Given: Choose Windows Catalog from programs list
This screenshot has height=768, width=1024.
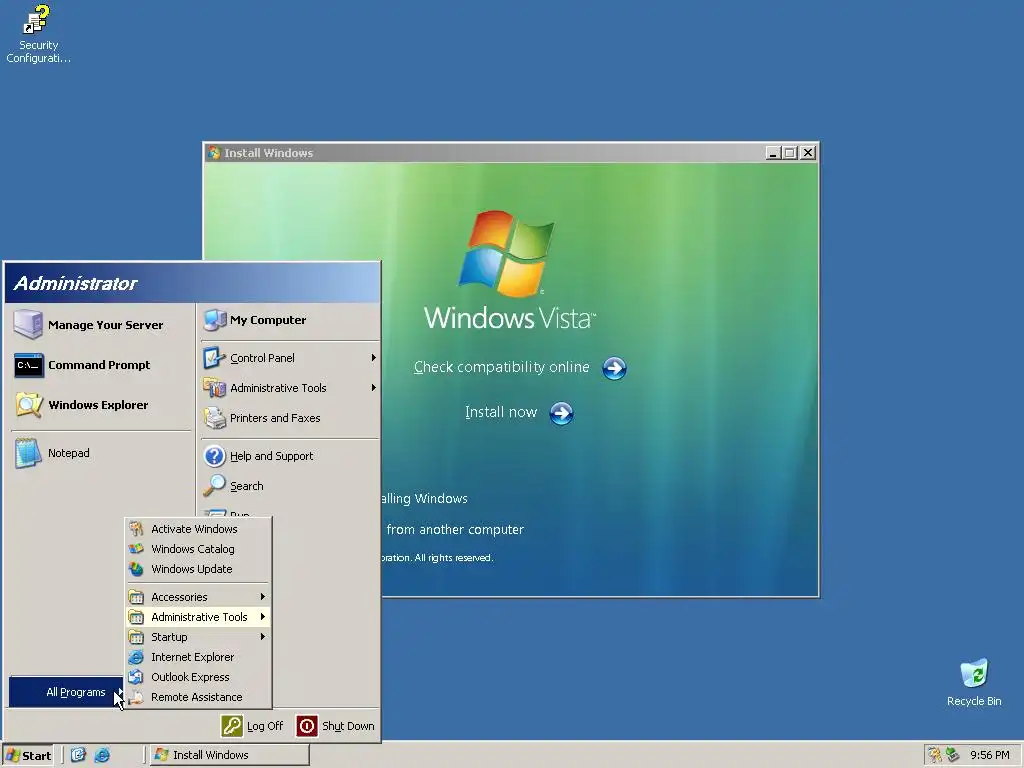Looking at the screenshot, I should [193, 549].
